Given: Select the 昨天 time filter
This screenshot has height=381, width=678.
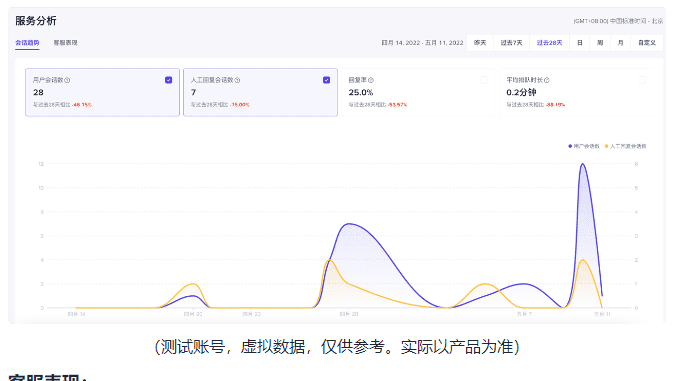Looking at the screenshot, I should click(480, 43).
